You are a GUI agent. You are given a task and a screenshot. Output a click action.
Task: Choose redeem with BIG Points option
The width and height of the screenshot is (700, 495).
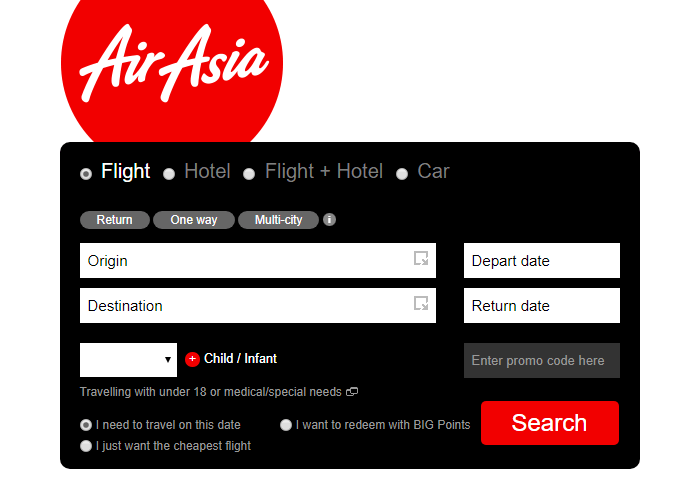tap(286, 425)
